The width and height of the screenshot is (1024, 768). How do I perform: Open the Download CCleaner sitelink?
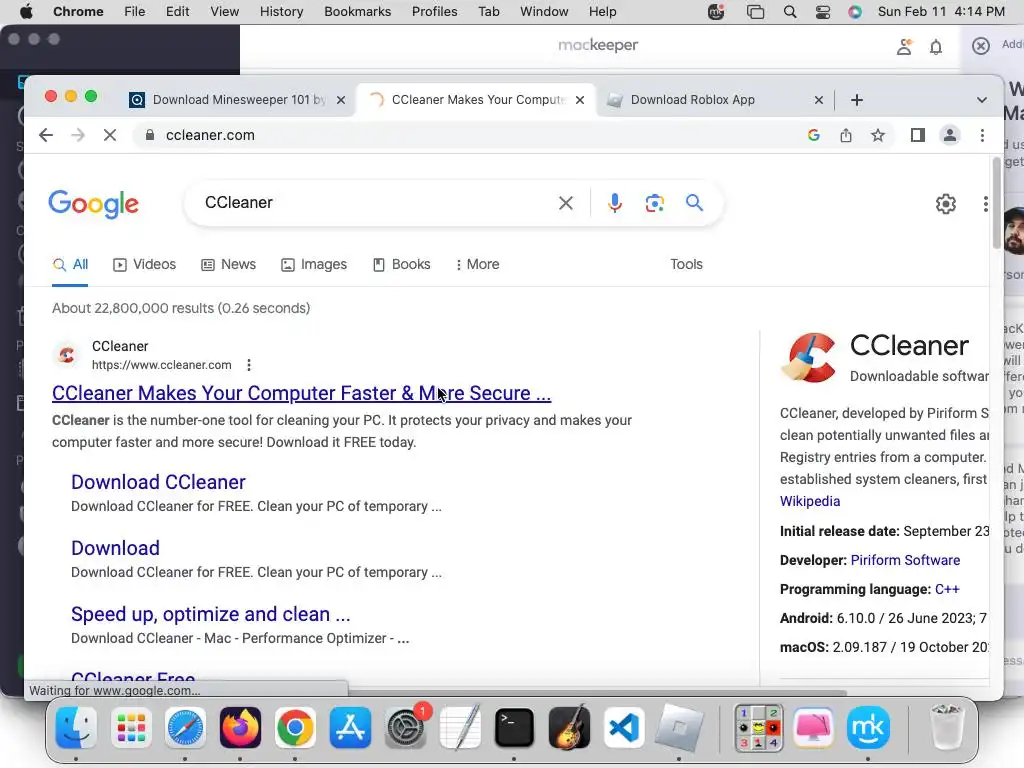158,482
